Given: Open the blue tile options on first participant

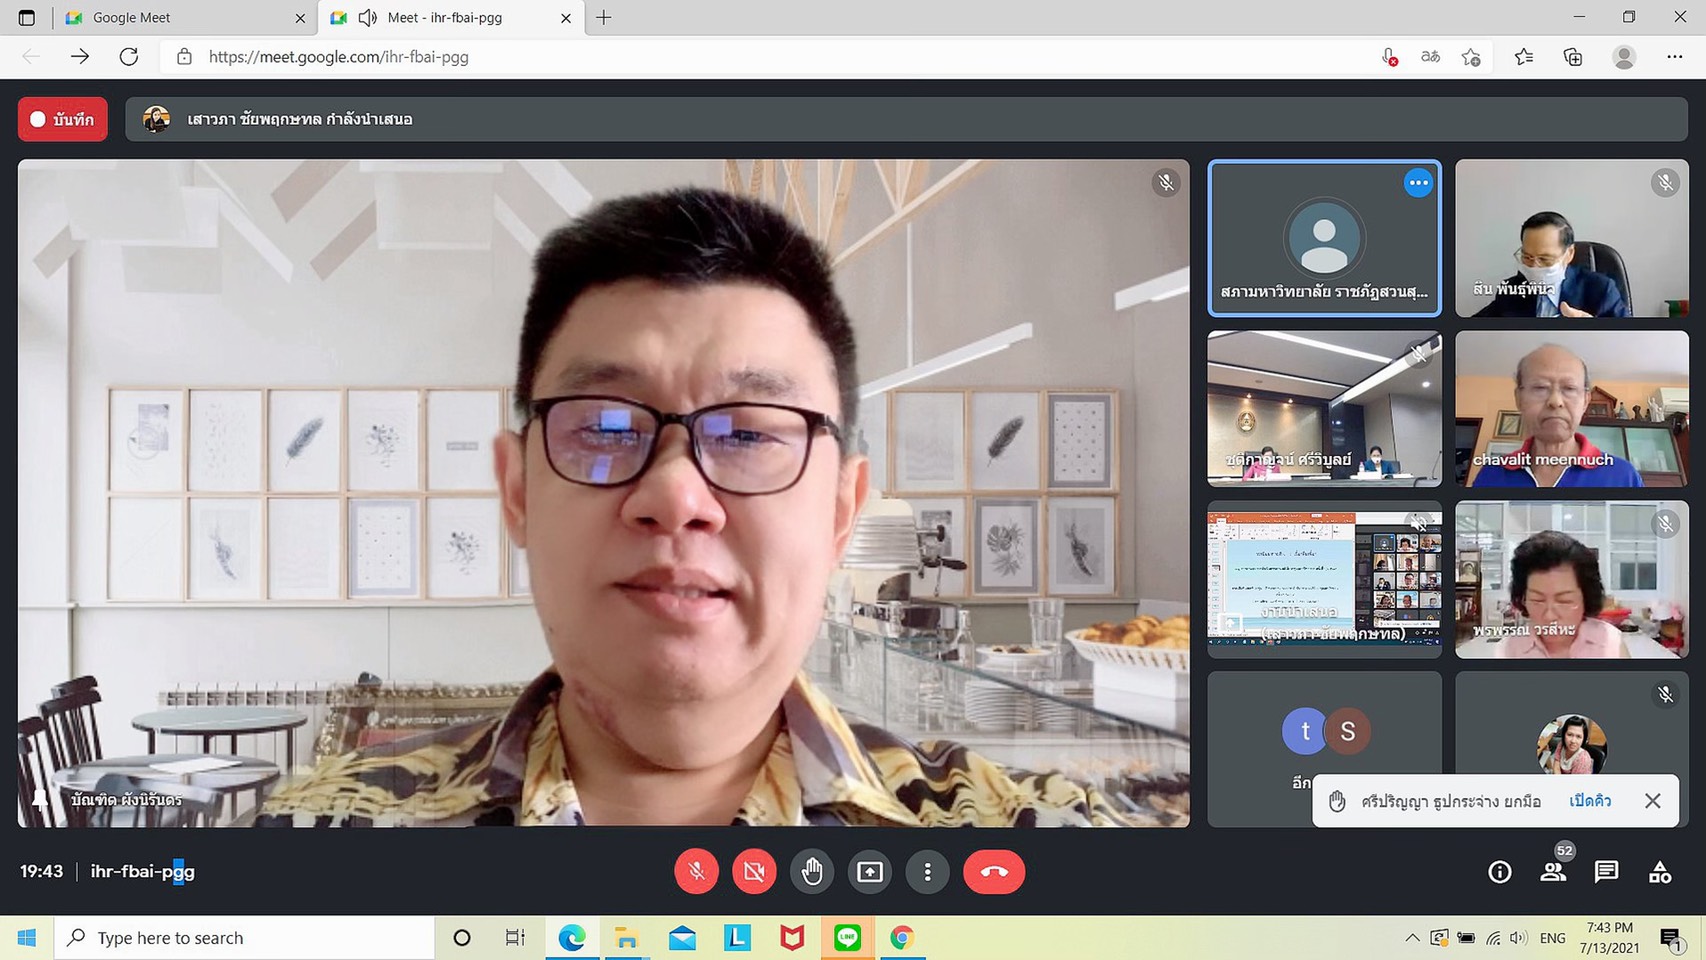Looking at the screenshot, I should [x=1417, y=183].
